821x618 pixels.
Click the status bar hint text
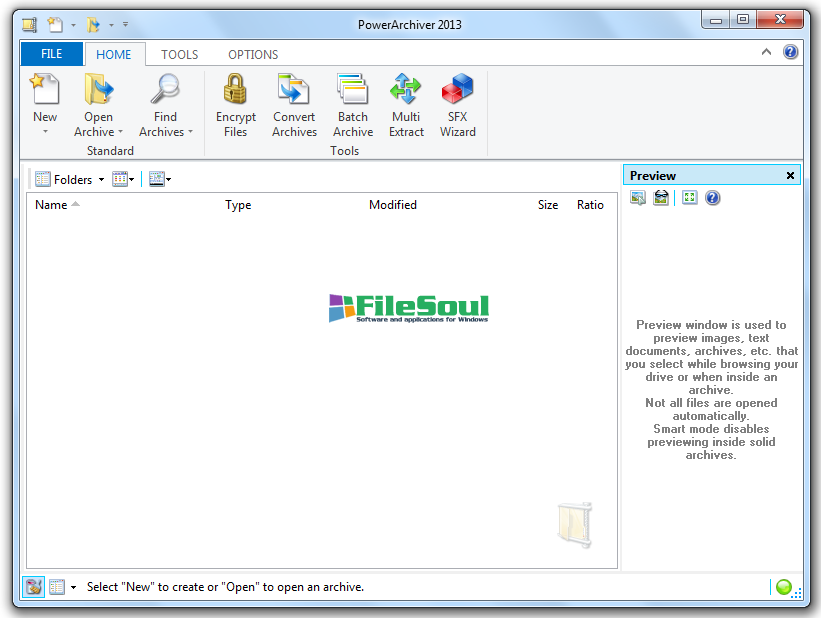click(x=225, y=587)
